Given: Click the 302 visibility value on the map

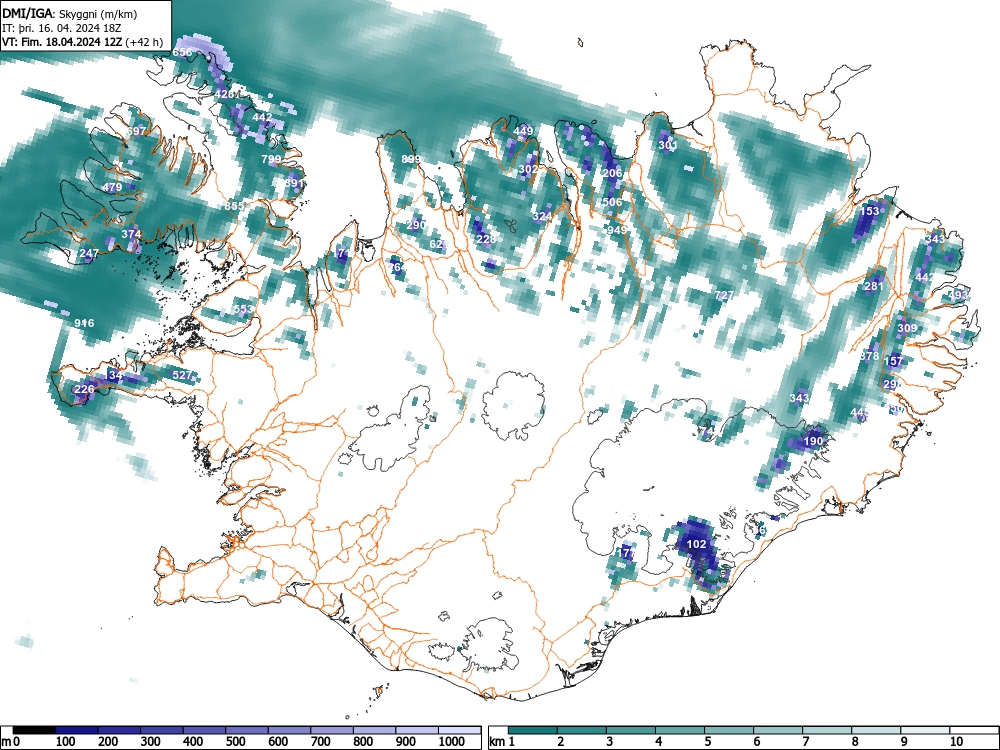Looking at the screenshot, I should click(x=528, y=169).
